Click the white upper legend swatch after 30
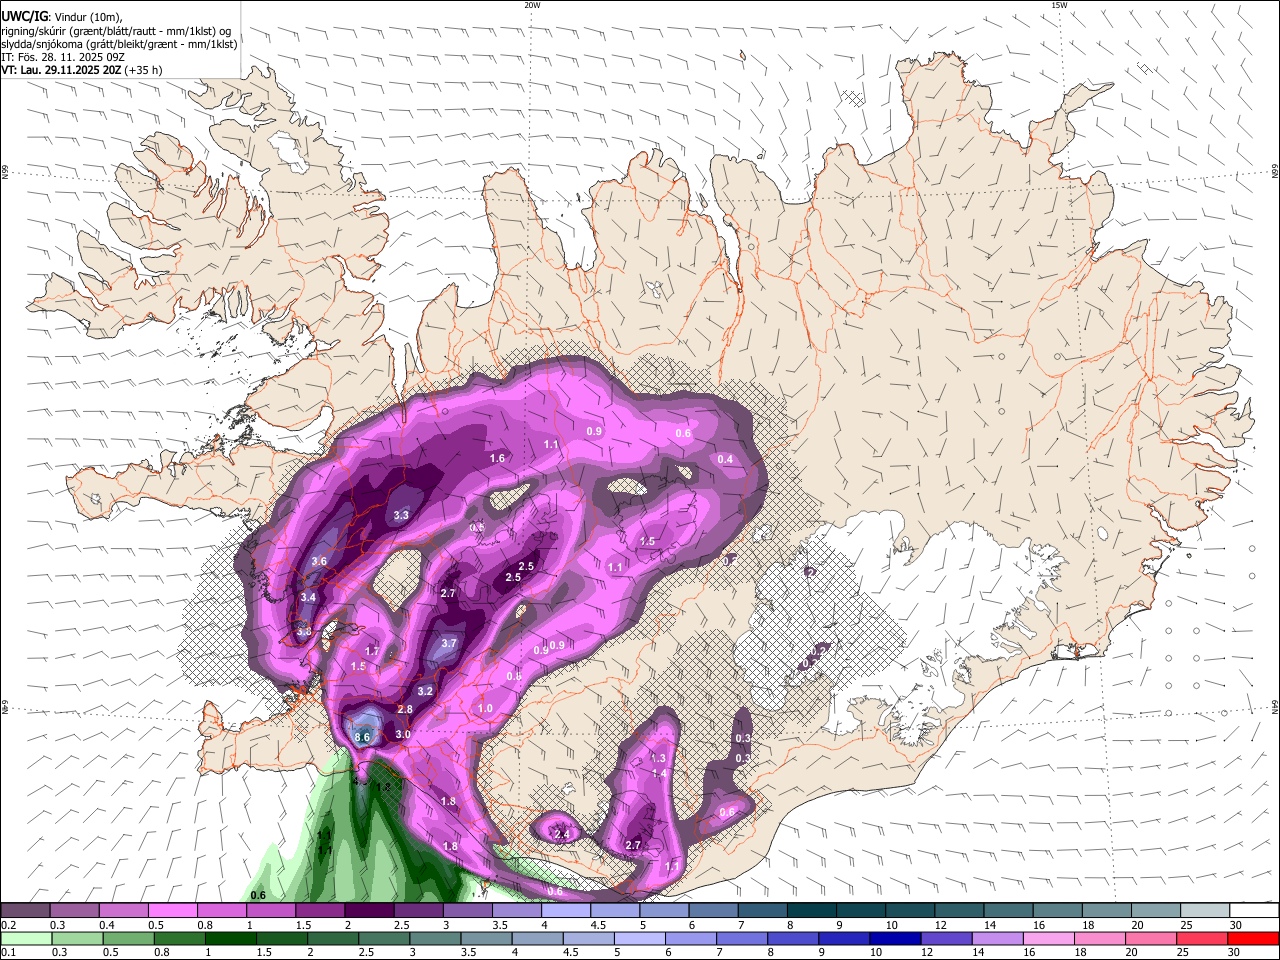1280x960 pixels. [x=1252, y=910]
